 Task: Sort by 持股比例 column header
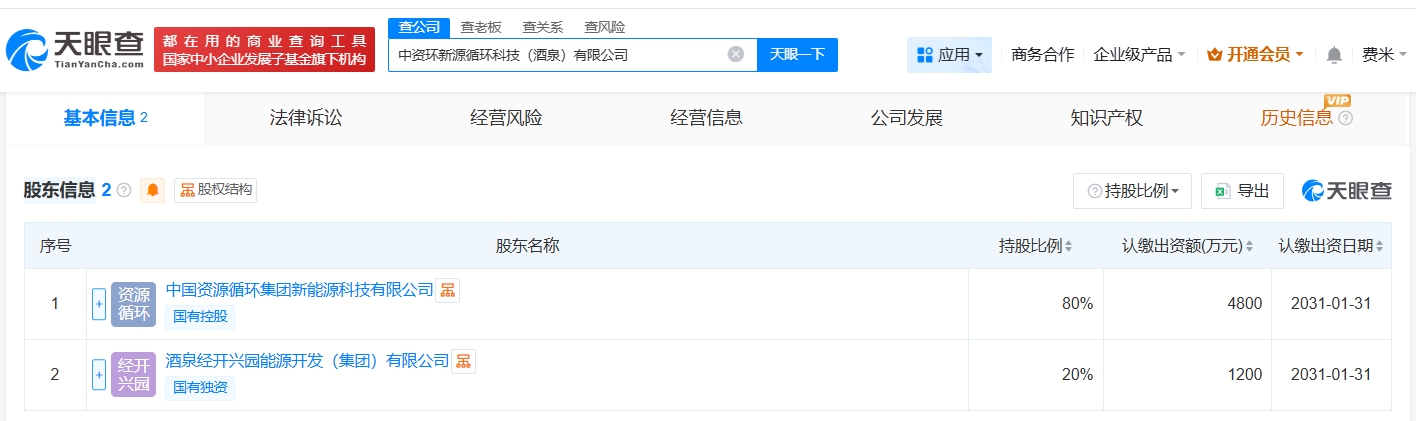pyautogui.click(x=1035, y=246)
